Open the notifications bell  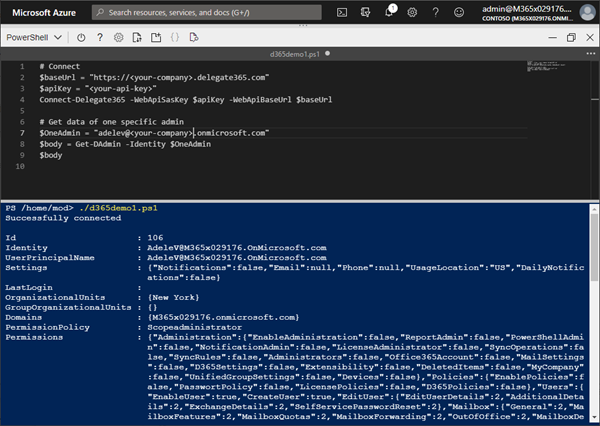click(389, 12)
